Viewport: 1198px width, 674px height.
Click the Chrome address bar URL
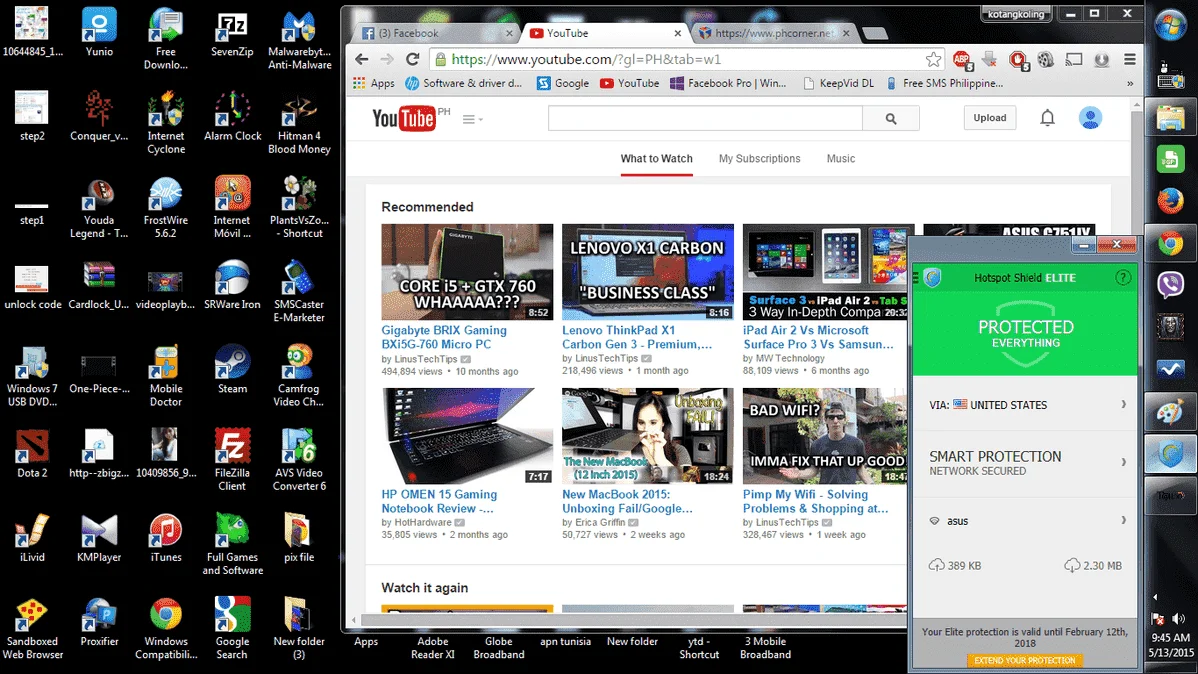pyautogui.click(x=587, y=60)
